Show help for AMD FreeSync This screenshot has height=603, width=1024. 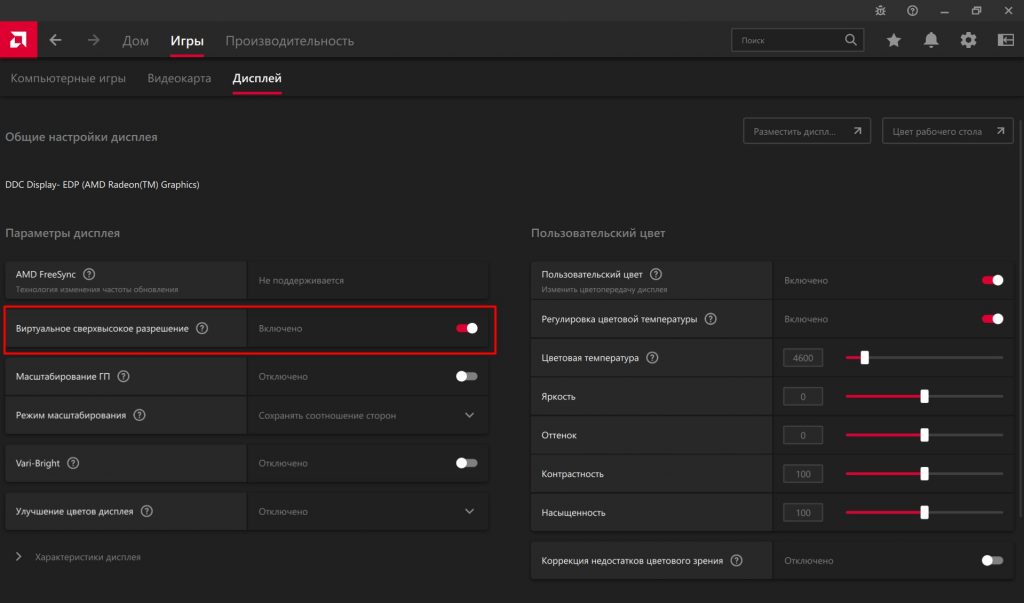(89, 274)
